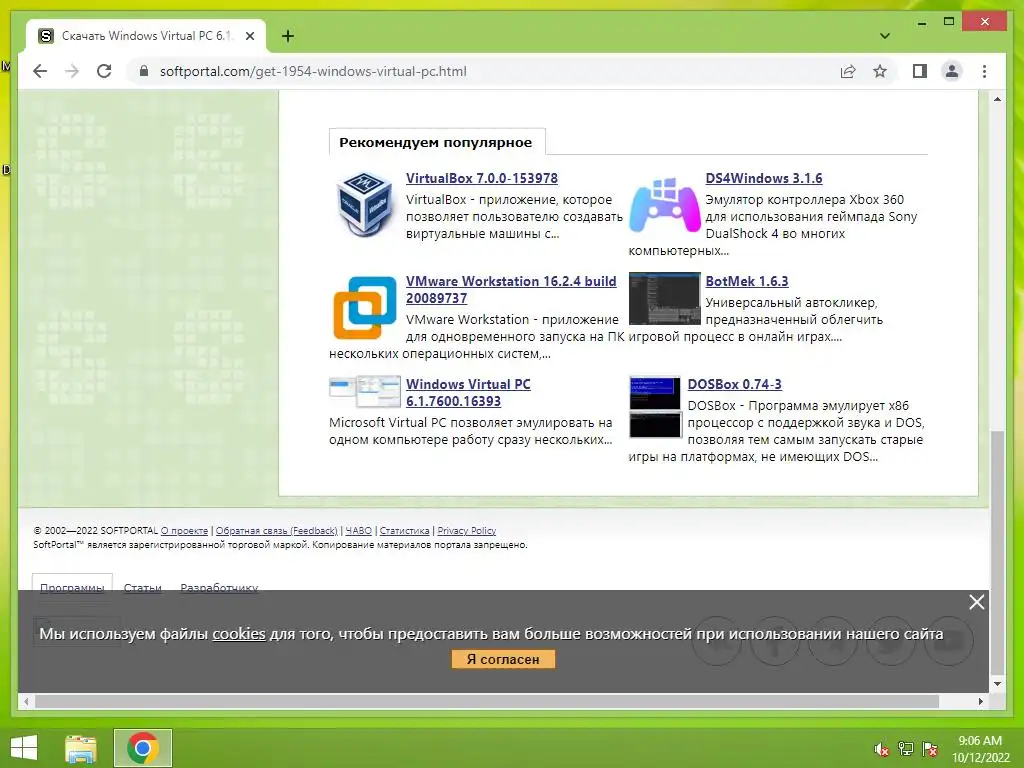The image size is (1024, 768).
Task: Click the vertical scrollbar up arrow
Action: coord(997,99)
